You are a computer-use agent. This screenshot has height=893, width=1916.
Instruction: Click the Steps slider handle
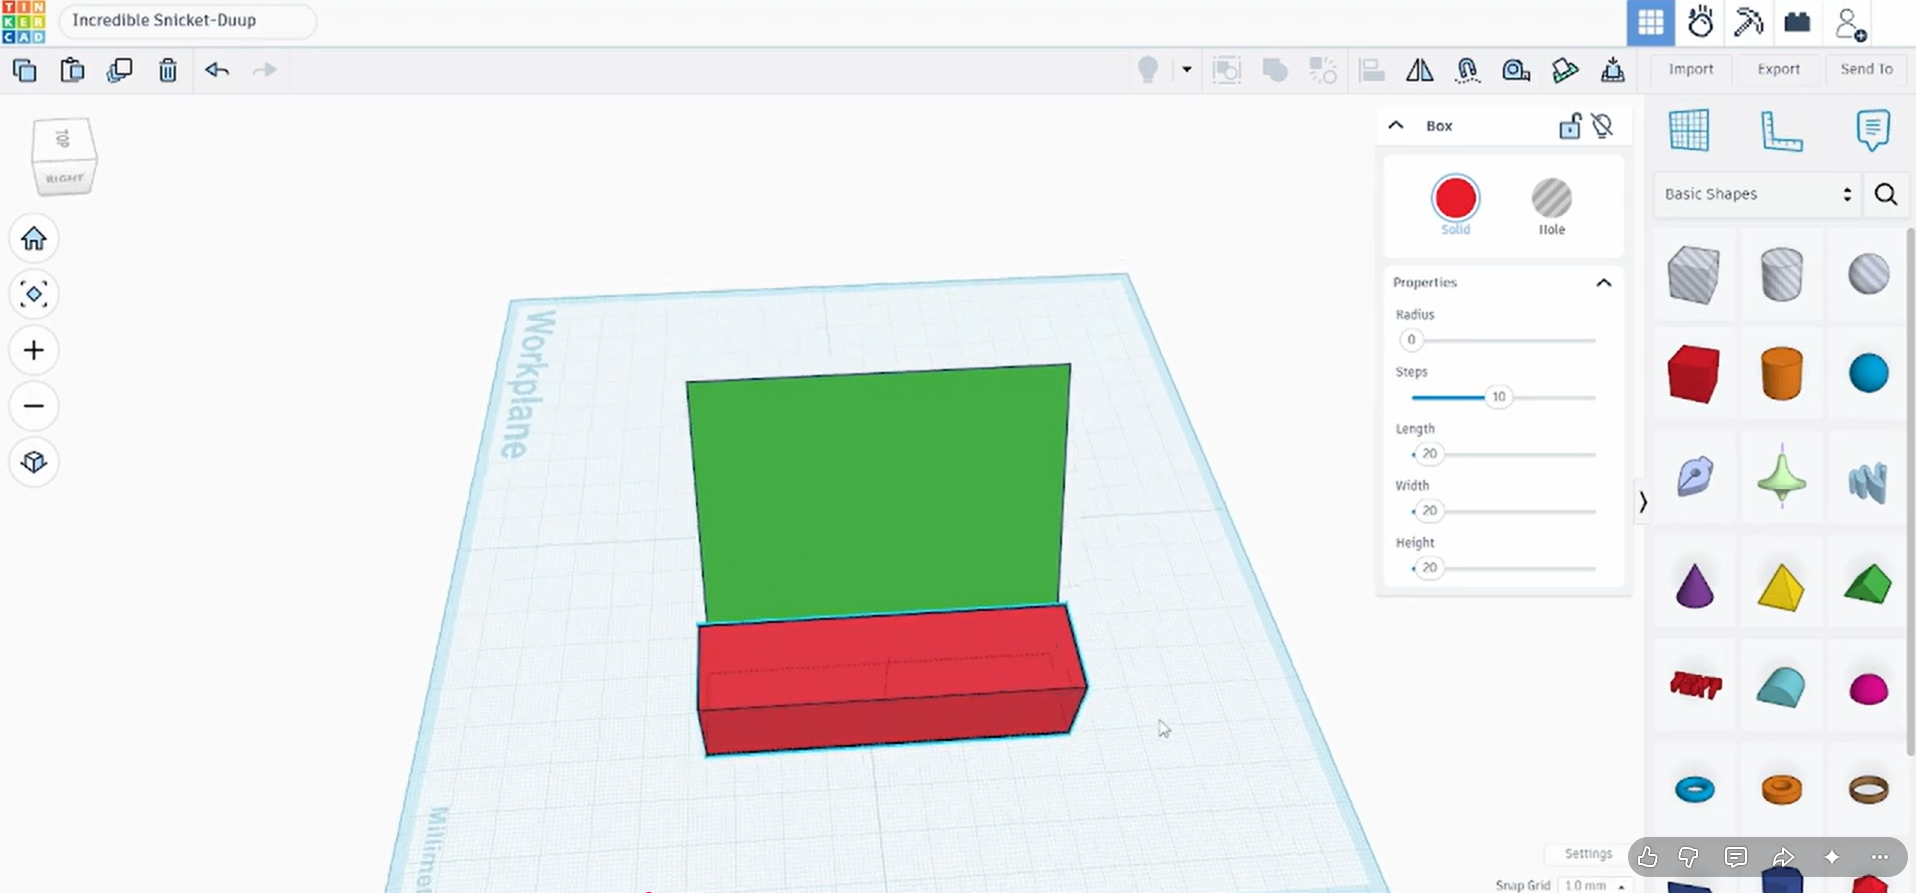tap(1498, 397)
